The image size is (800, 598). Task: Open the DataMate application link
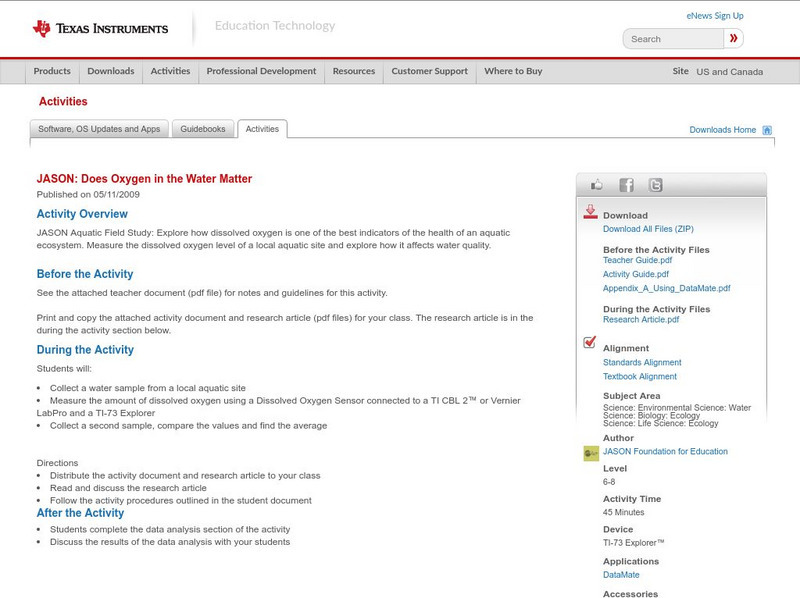coord(621,575)
